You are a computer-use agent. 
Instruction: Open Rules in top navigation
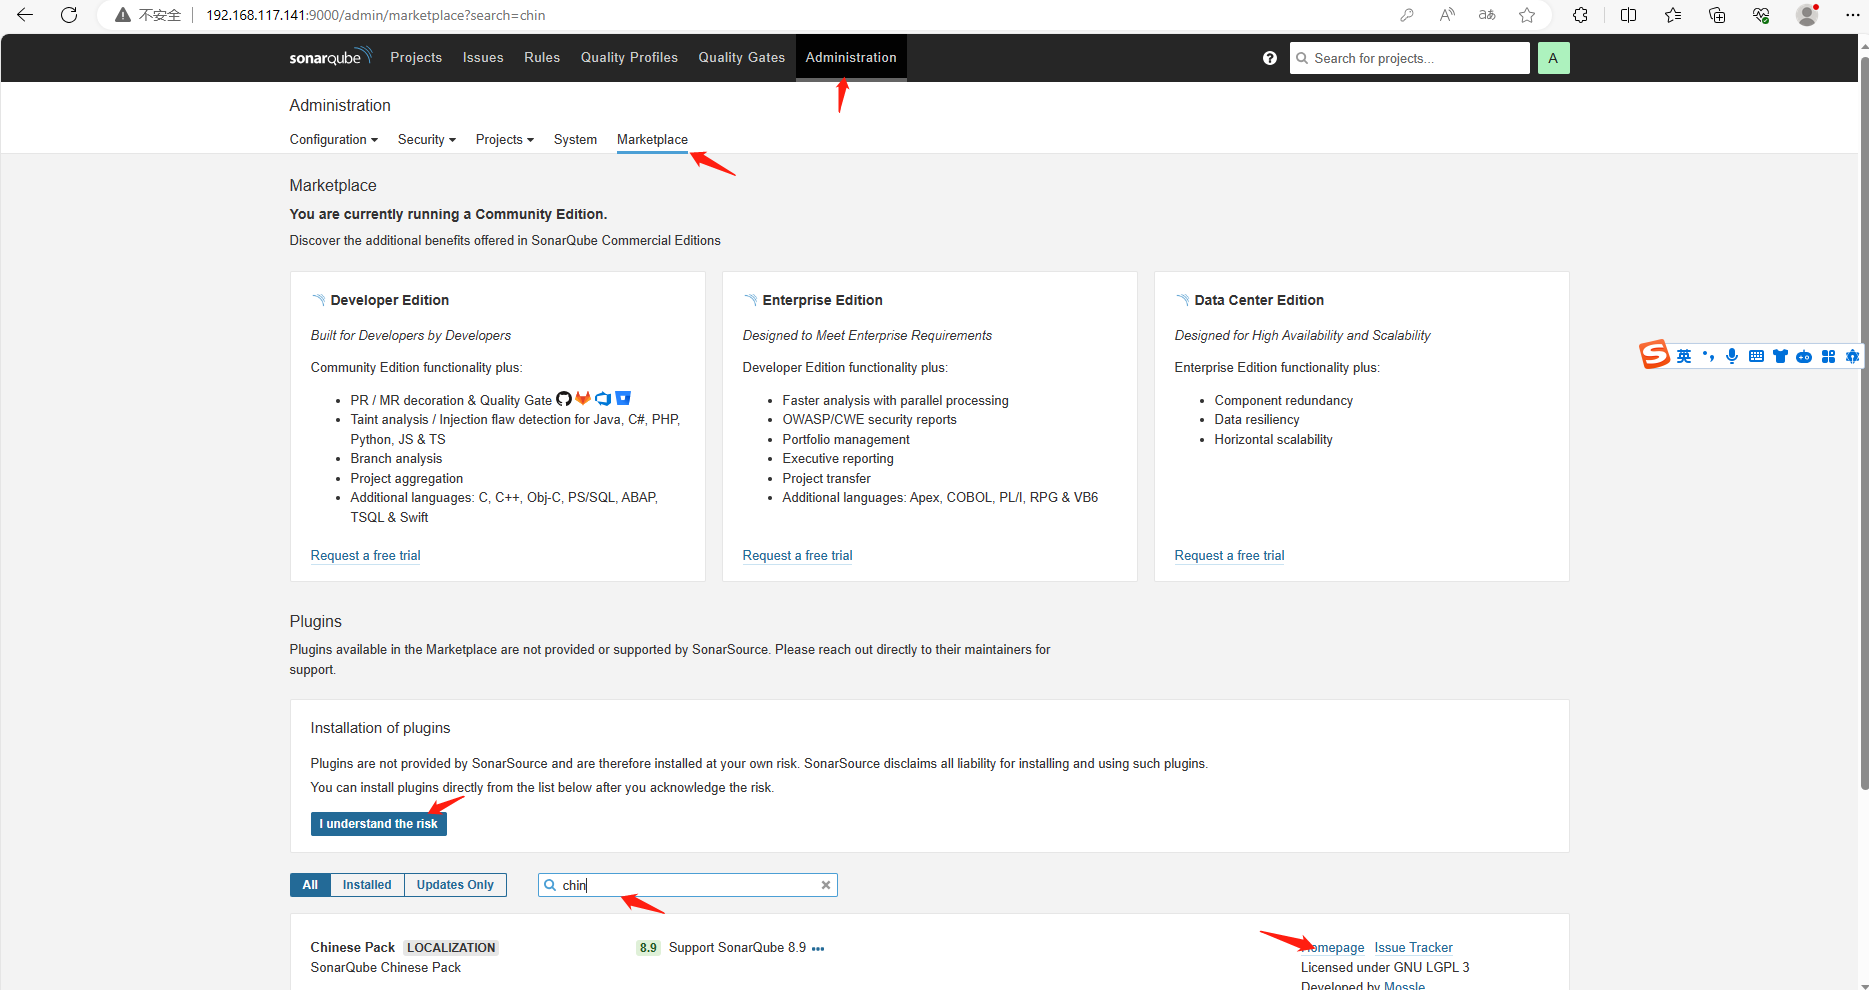pos(542,57)
